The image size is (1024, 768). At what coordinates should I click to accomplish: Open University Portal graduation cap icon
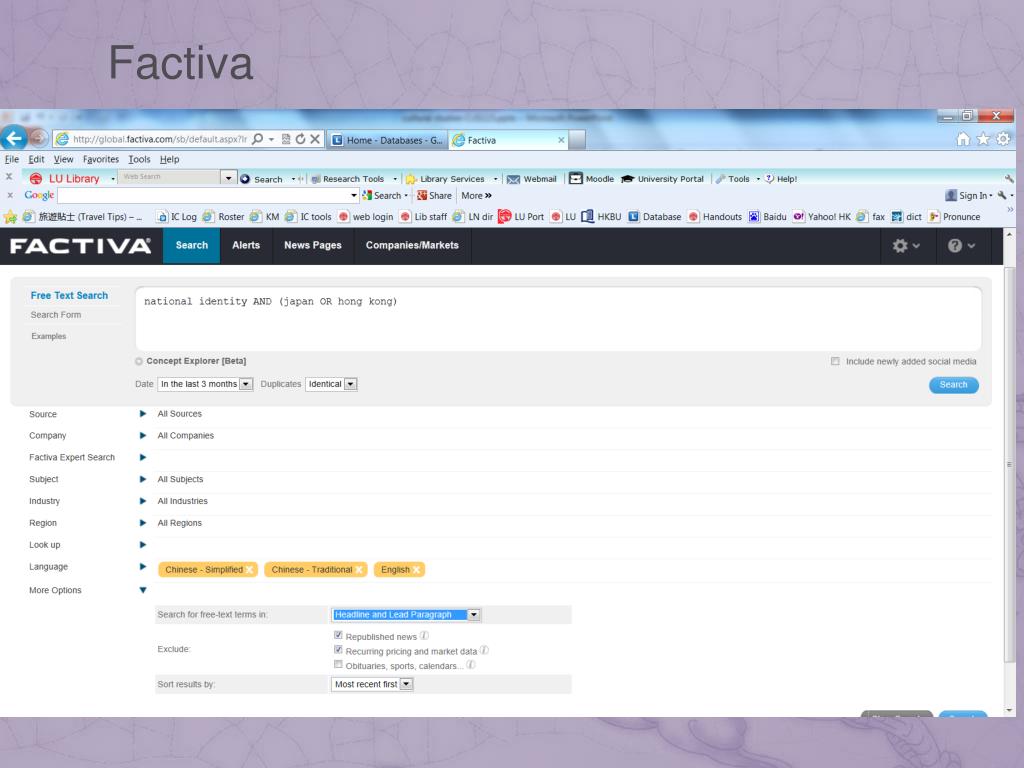click(628, 179)
